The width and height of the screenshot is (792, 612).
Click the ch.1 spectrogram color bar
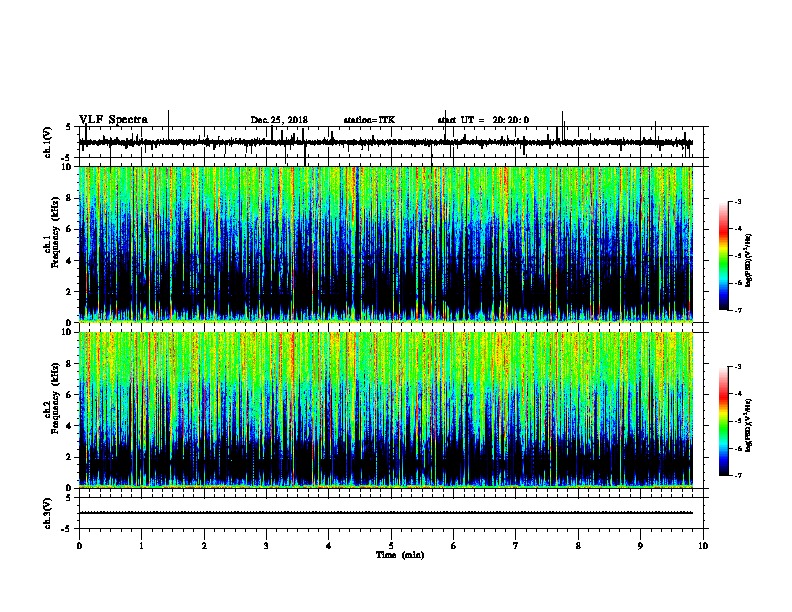pyautogui.click(x=724, y=256)
